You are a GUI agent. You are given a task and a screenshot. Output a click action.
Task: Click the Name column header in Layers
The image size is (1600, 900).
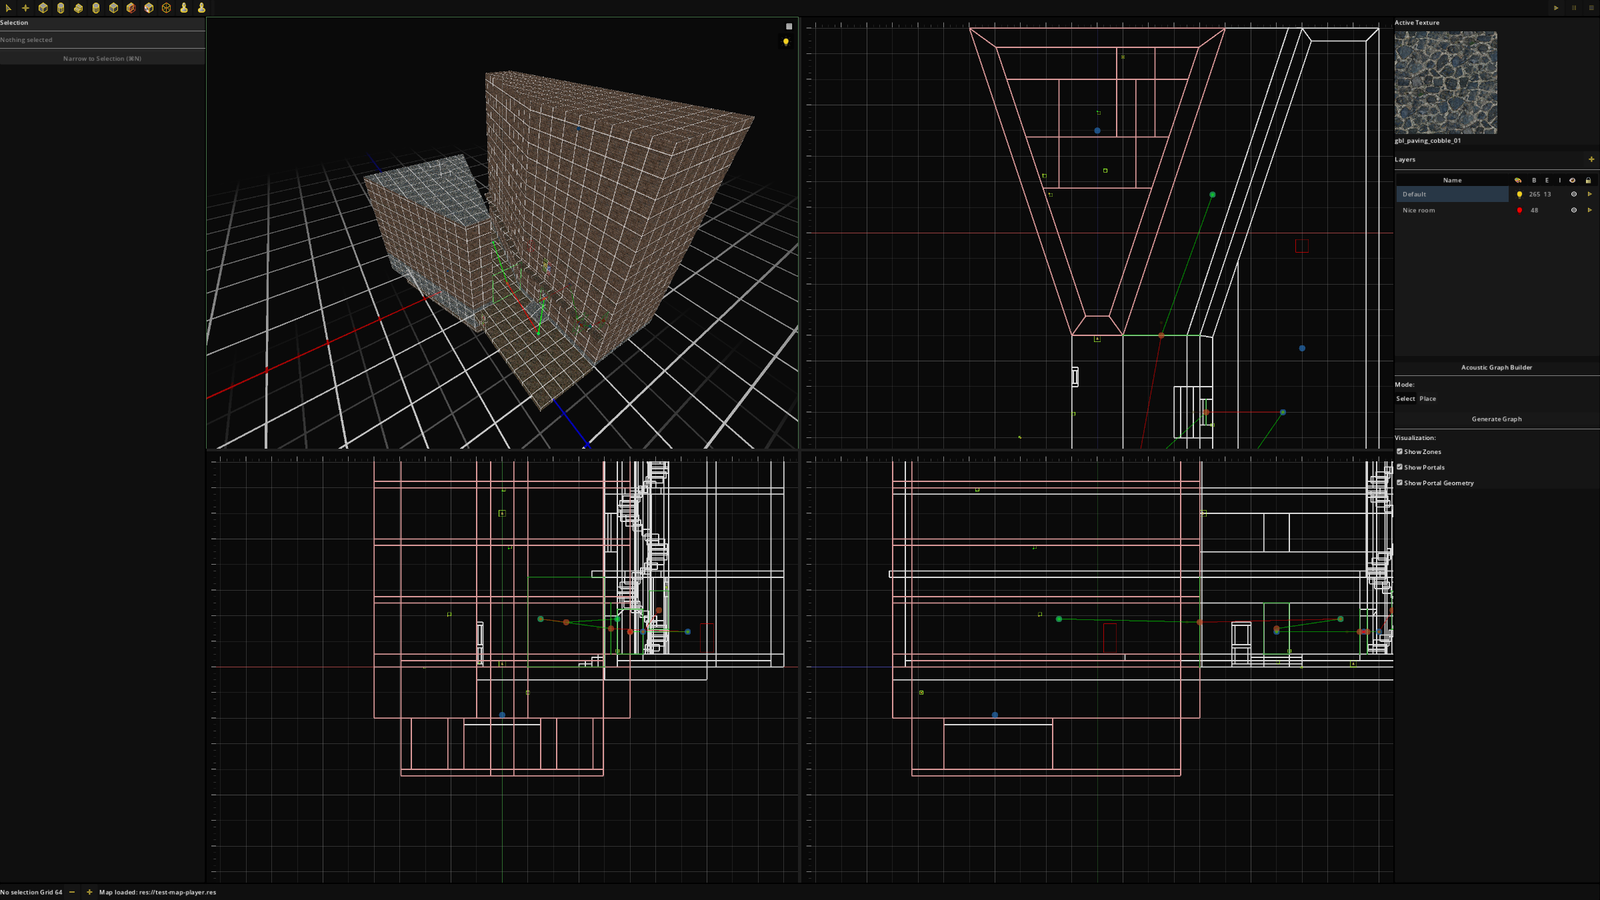(1452, 180)
